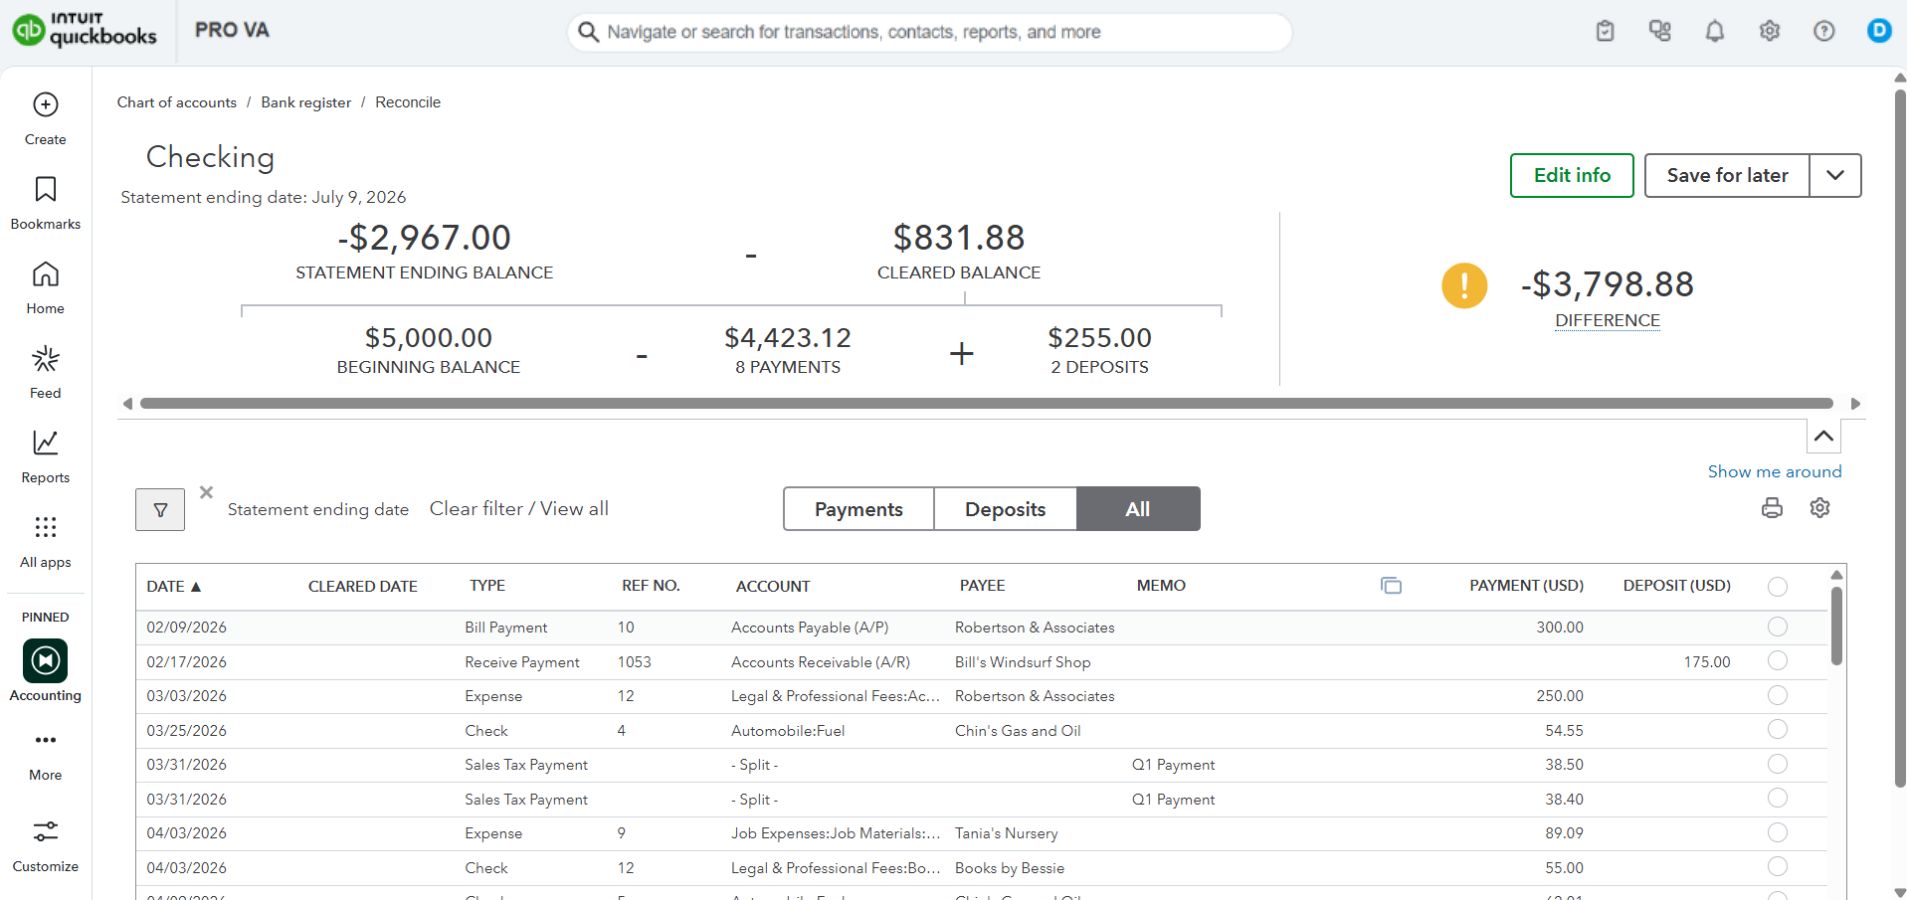Click the filter funnel icon
Viewport: 1907px width, 900px height.
pos(160,510)
